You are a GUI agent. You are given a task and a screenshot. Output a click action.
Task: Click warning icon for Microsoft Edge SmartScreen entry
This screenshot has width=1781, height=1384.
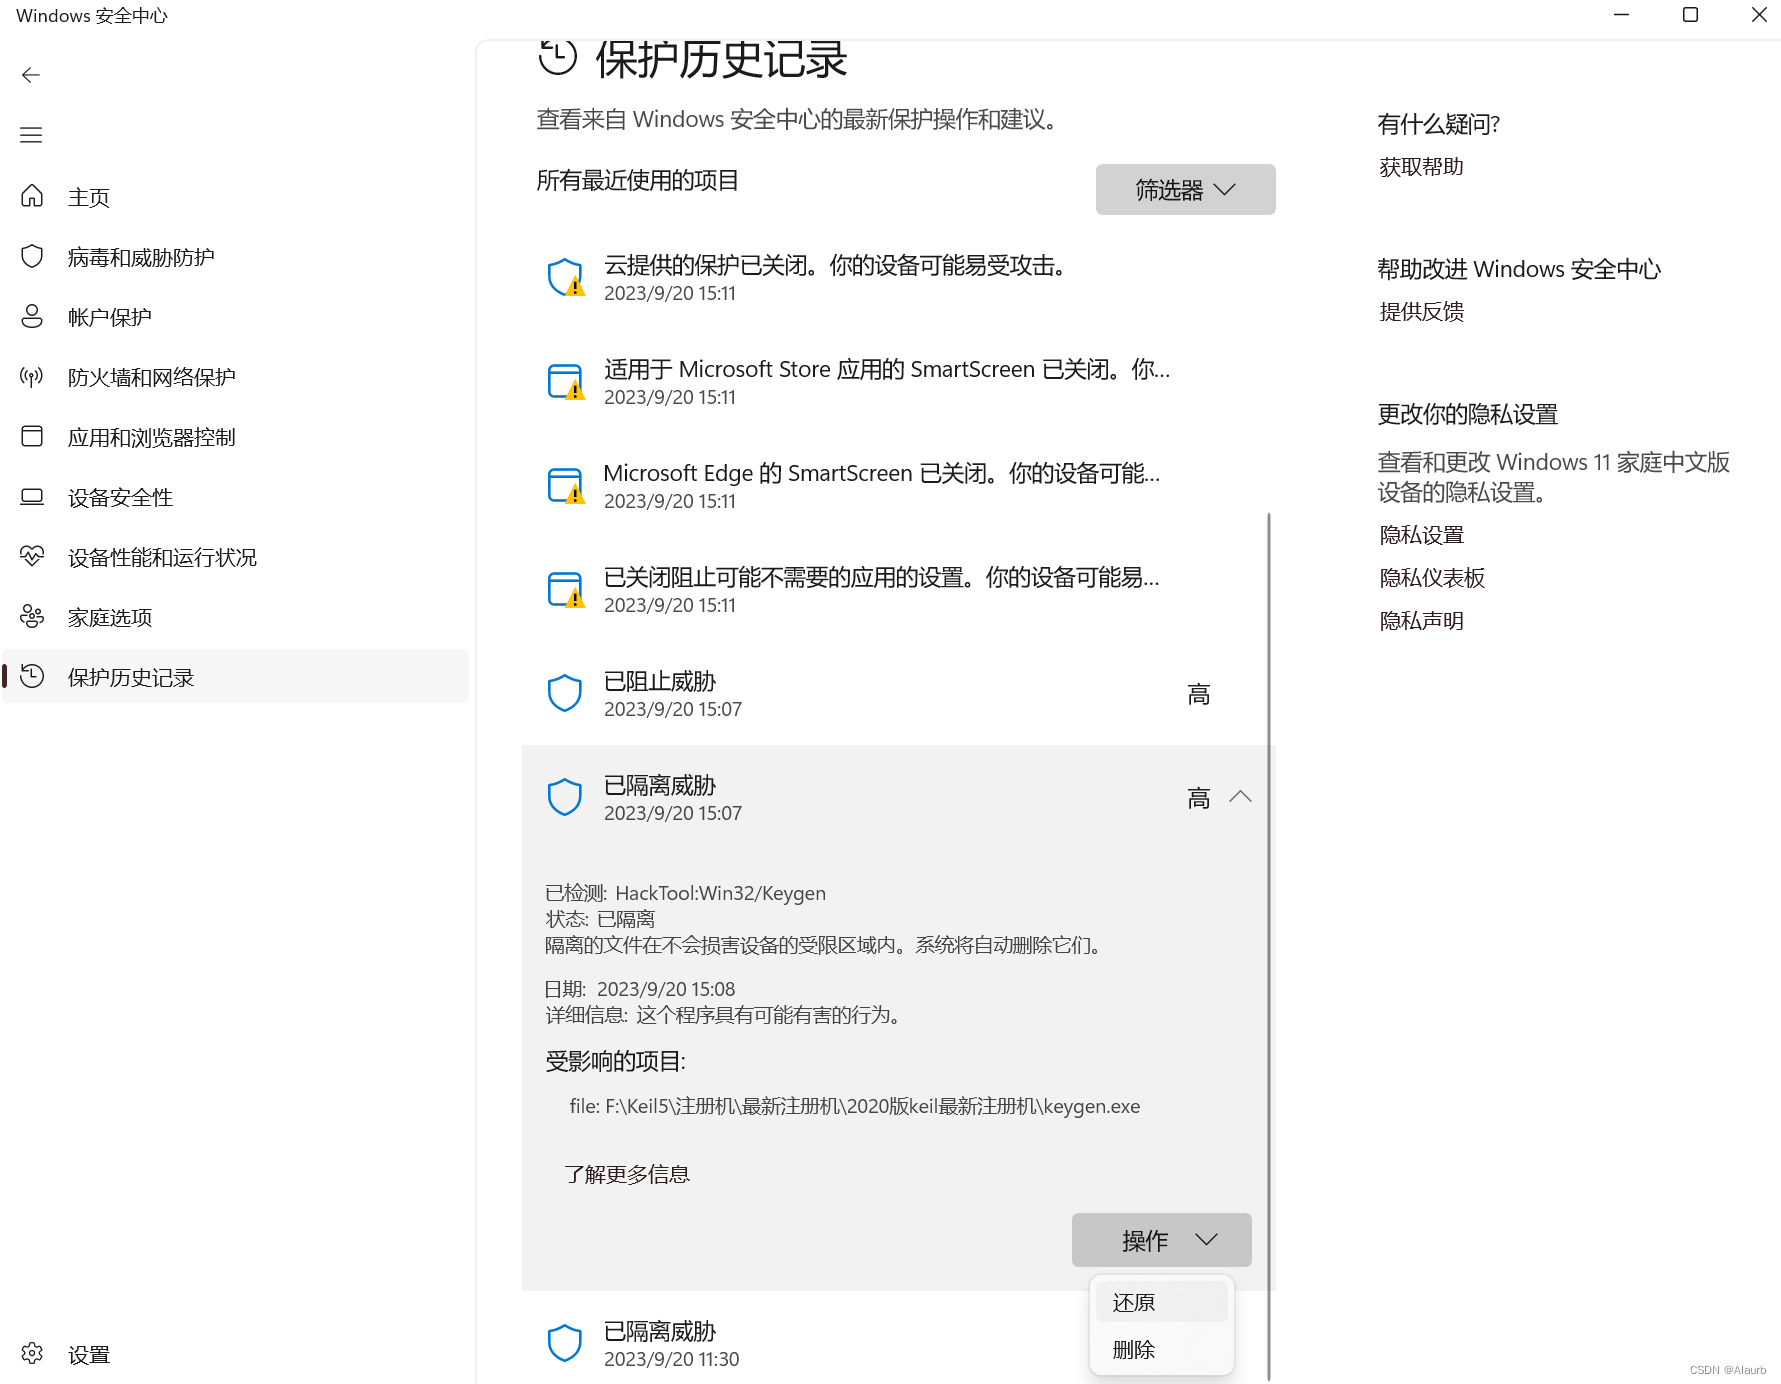[566, 485]
